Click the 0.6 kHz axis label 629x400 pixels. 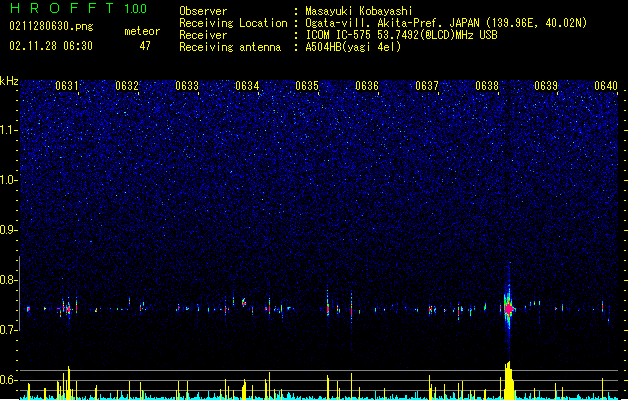(8, 380)
